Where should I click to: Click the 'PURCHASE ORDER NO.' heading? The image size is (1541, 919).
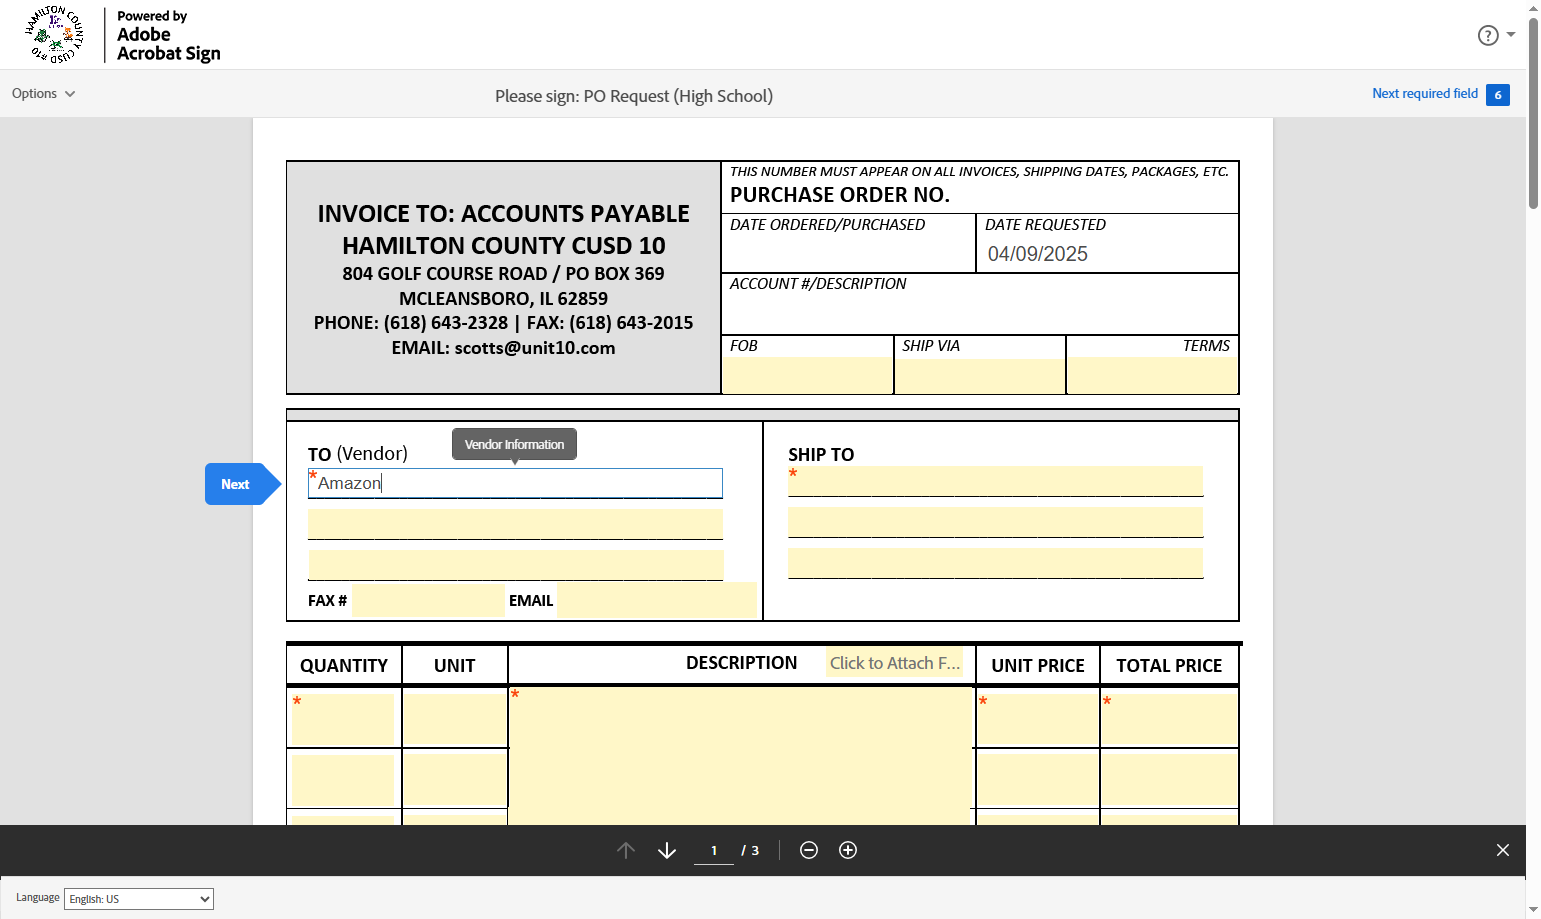pos(840,195)
